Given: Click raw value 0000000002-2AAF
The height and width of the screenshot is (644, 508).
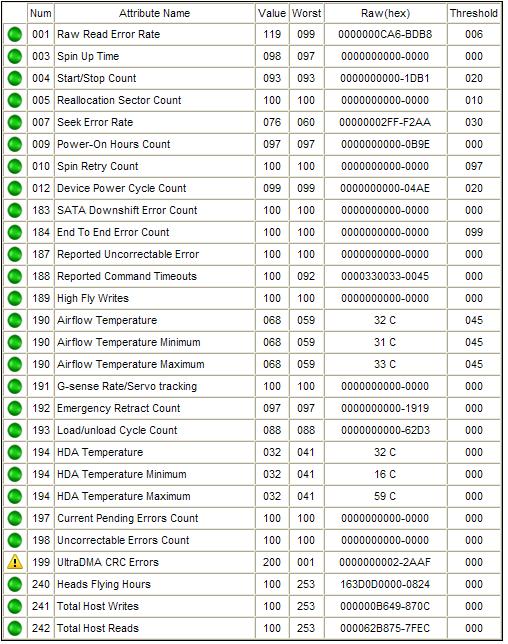Looking at the screenshot, I should [x=385, y=562].
